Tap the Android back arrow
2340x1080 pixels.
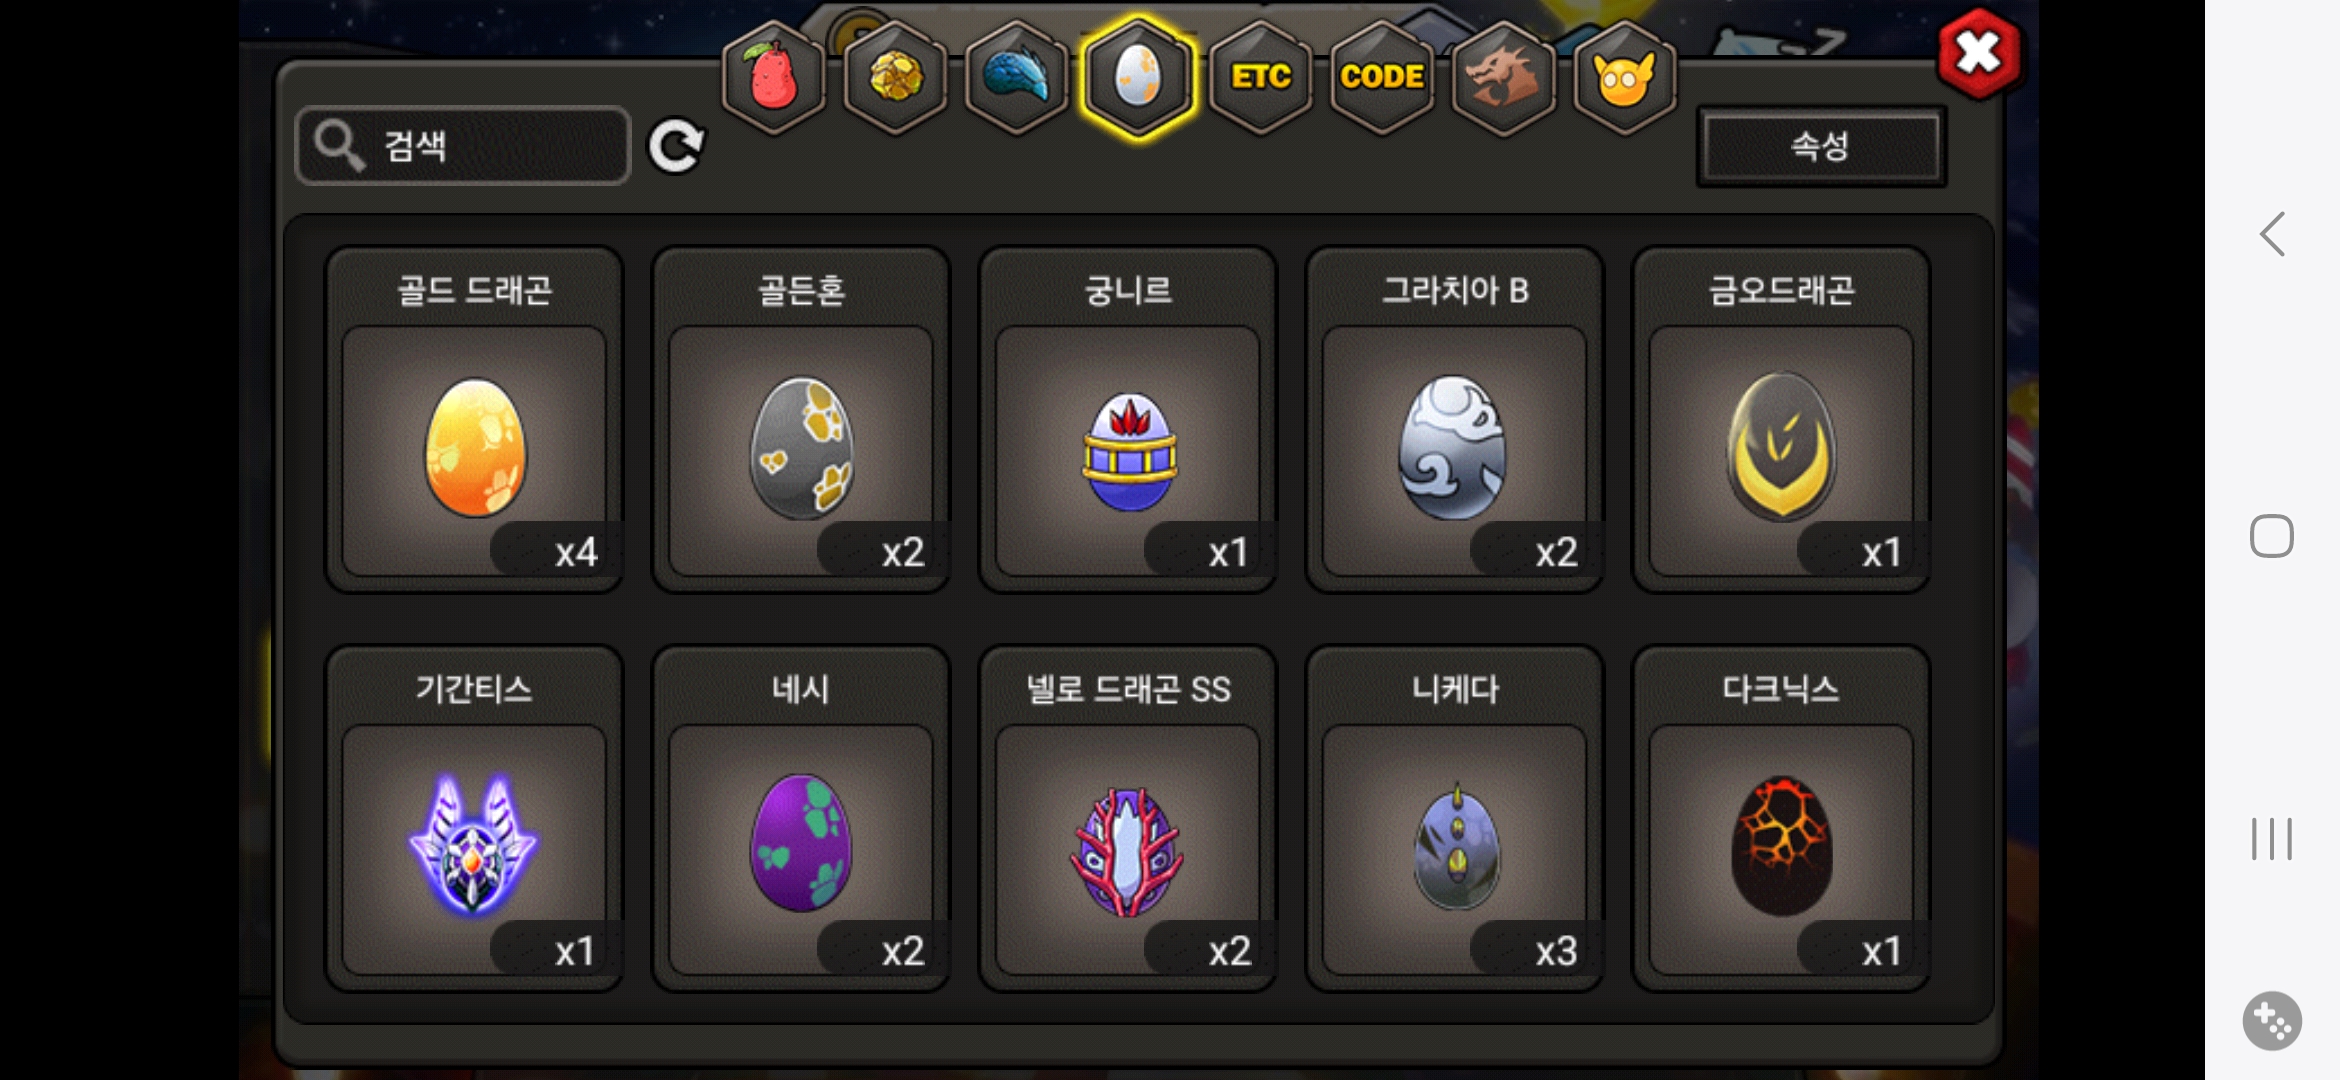[2272, 234]
